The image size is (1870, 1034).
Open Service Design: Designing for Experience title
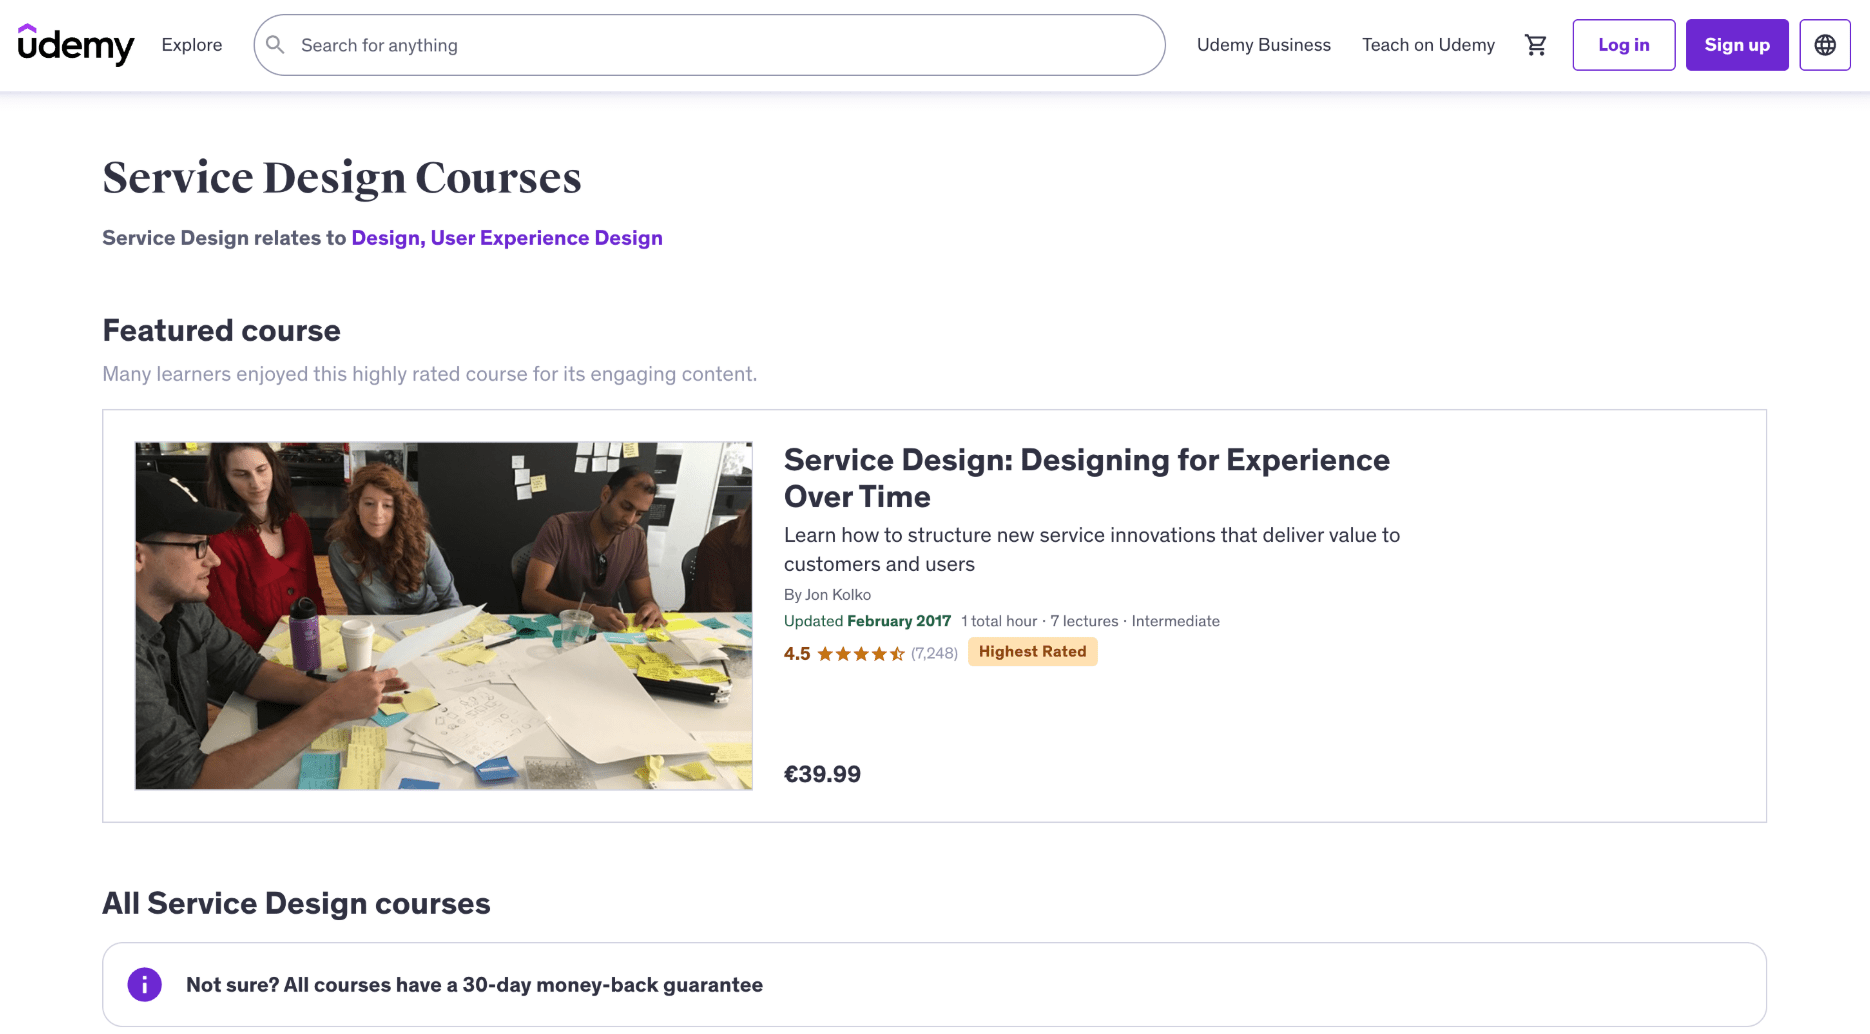(x=1087, y=478)
